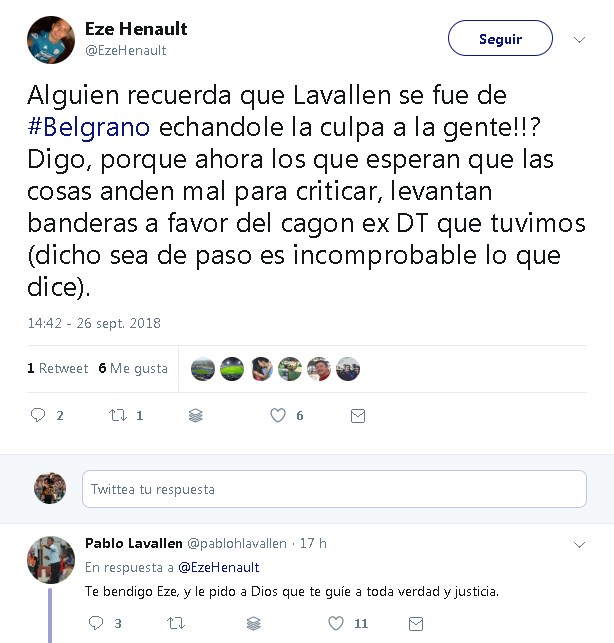614x643 pixels.
Task: Open Pablo Lavallen's profile avatar
Action: tap(51, 560)
